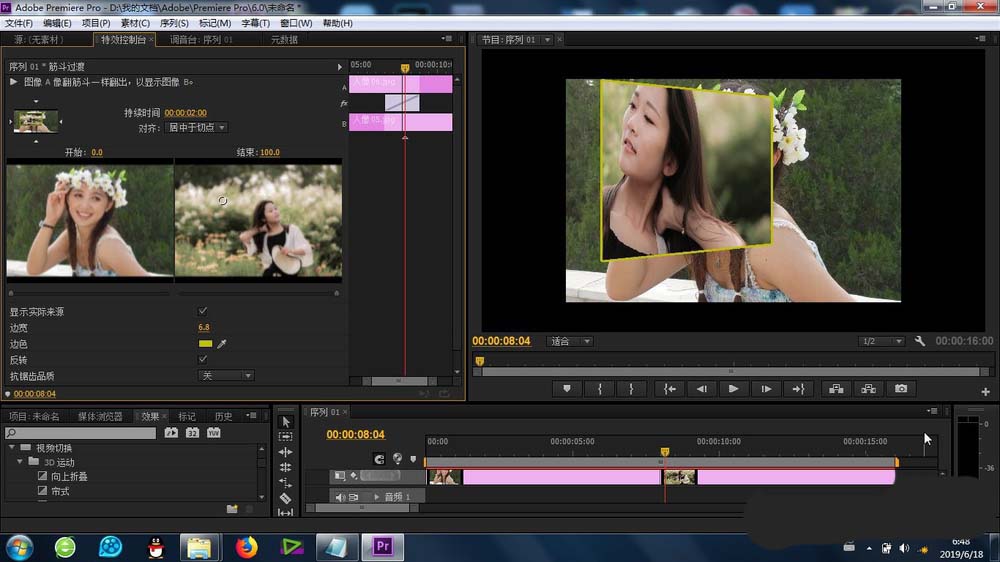Image resolution: width=1000 pixels, height=562 pixels.
Task: Toggle the 显示实际来源 checkbox
Action: (204, 312)
